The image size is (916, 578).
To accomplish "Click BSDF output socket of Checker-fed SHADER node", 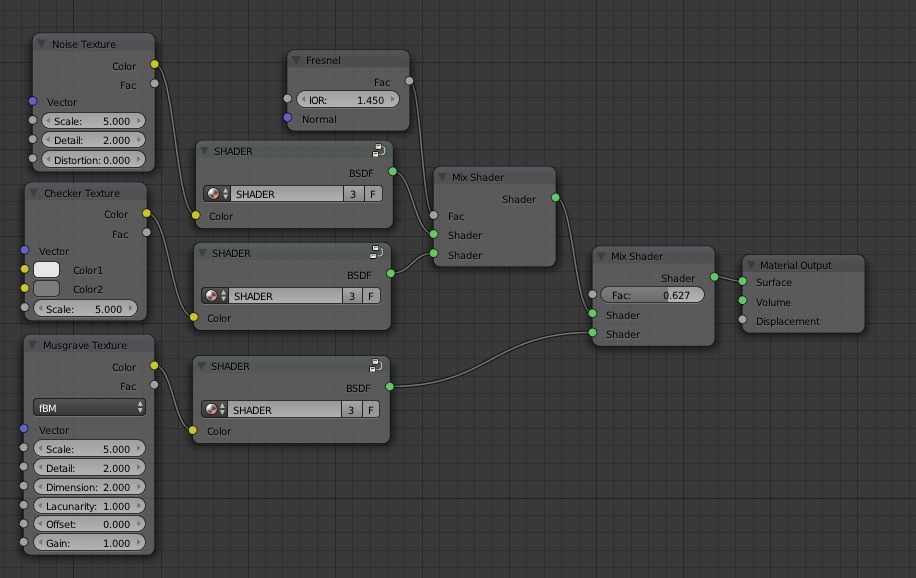I will (x=391, y=274).
